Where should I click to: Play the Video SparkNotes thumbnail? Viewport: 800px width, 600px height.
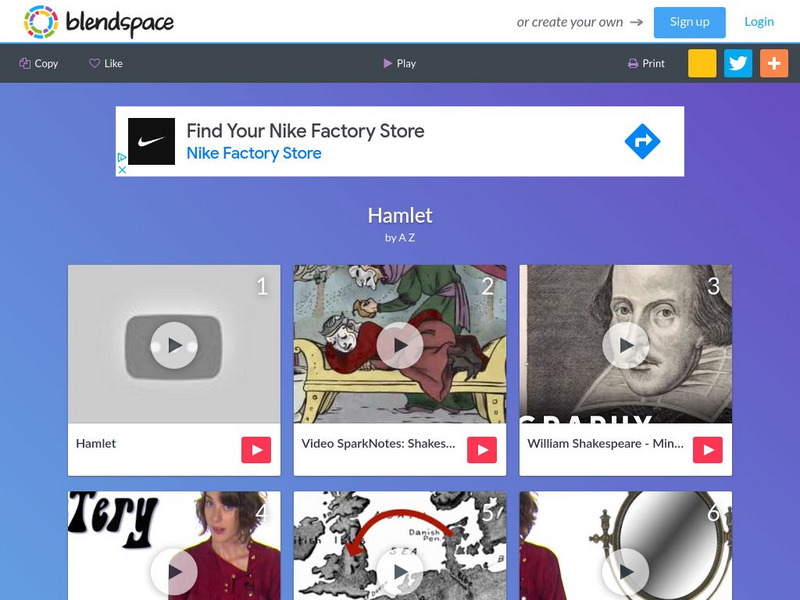pos(399,344)
